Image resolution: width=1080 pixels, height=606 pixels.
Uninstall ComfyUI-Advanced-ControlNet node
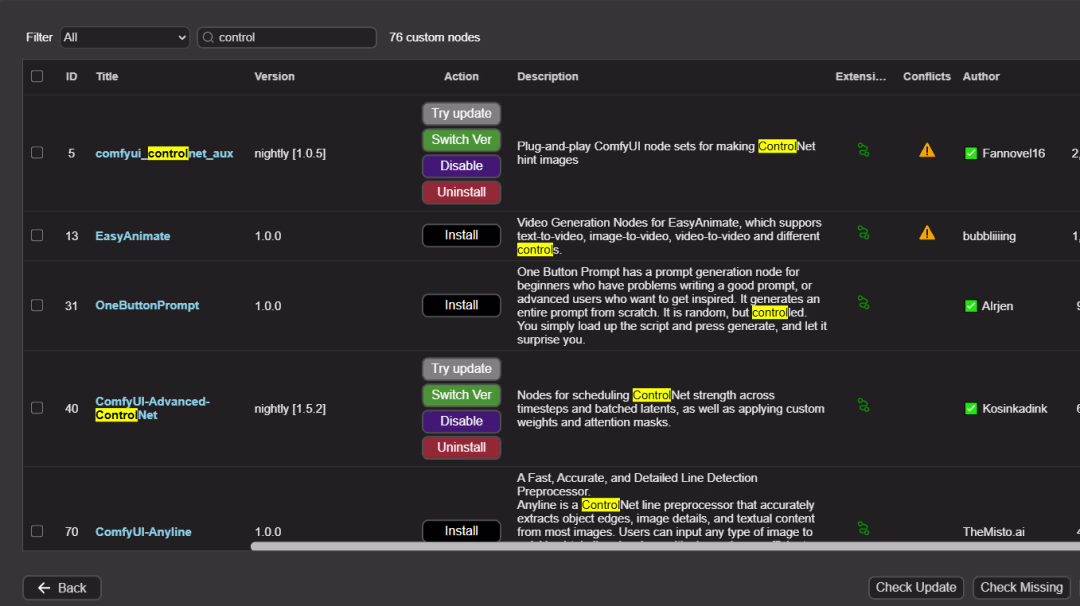pyautogui.click(x=461, y=448)
